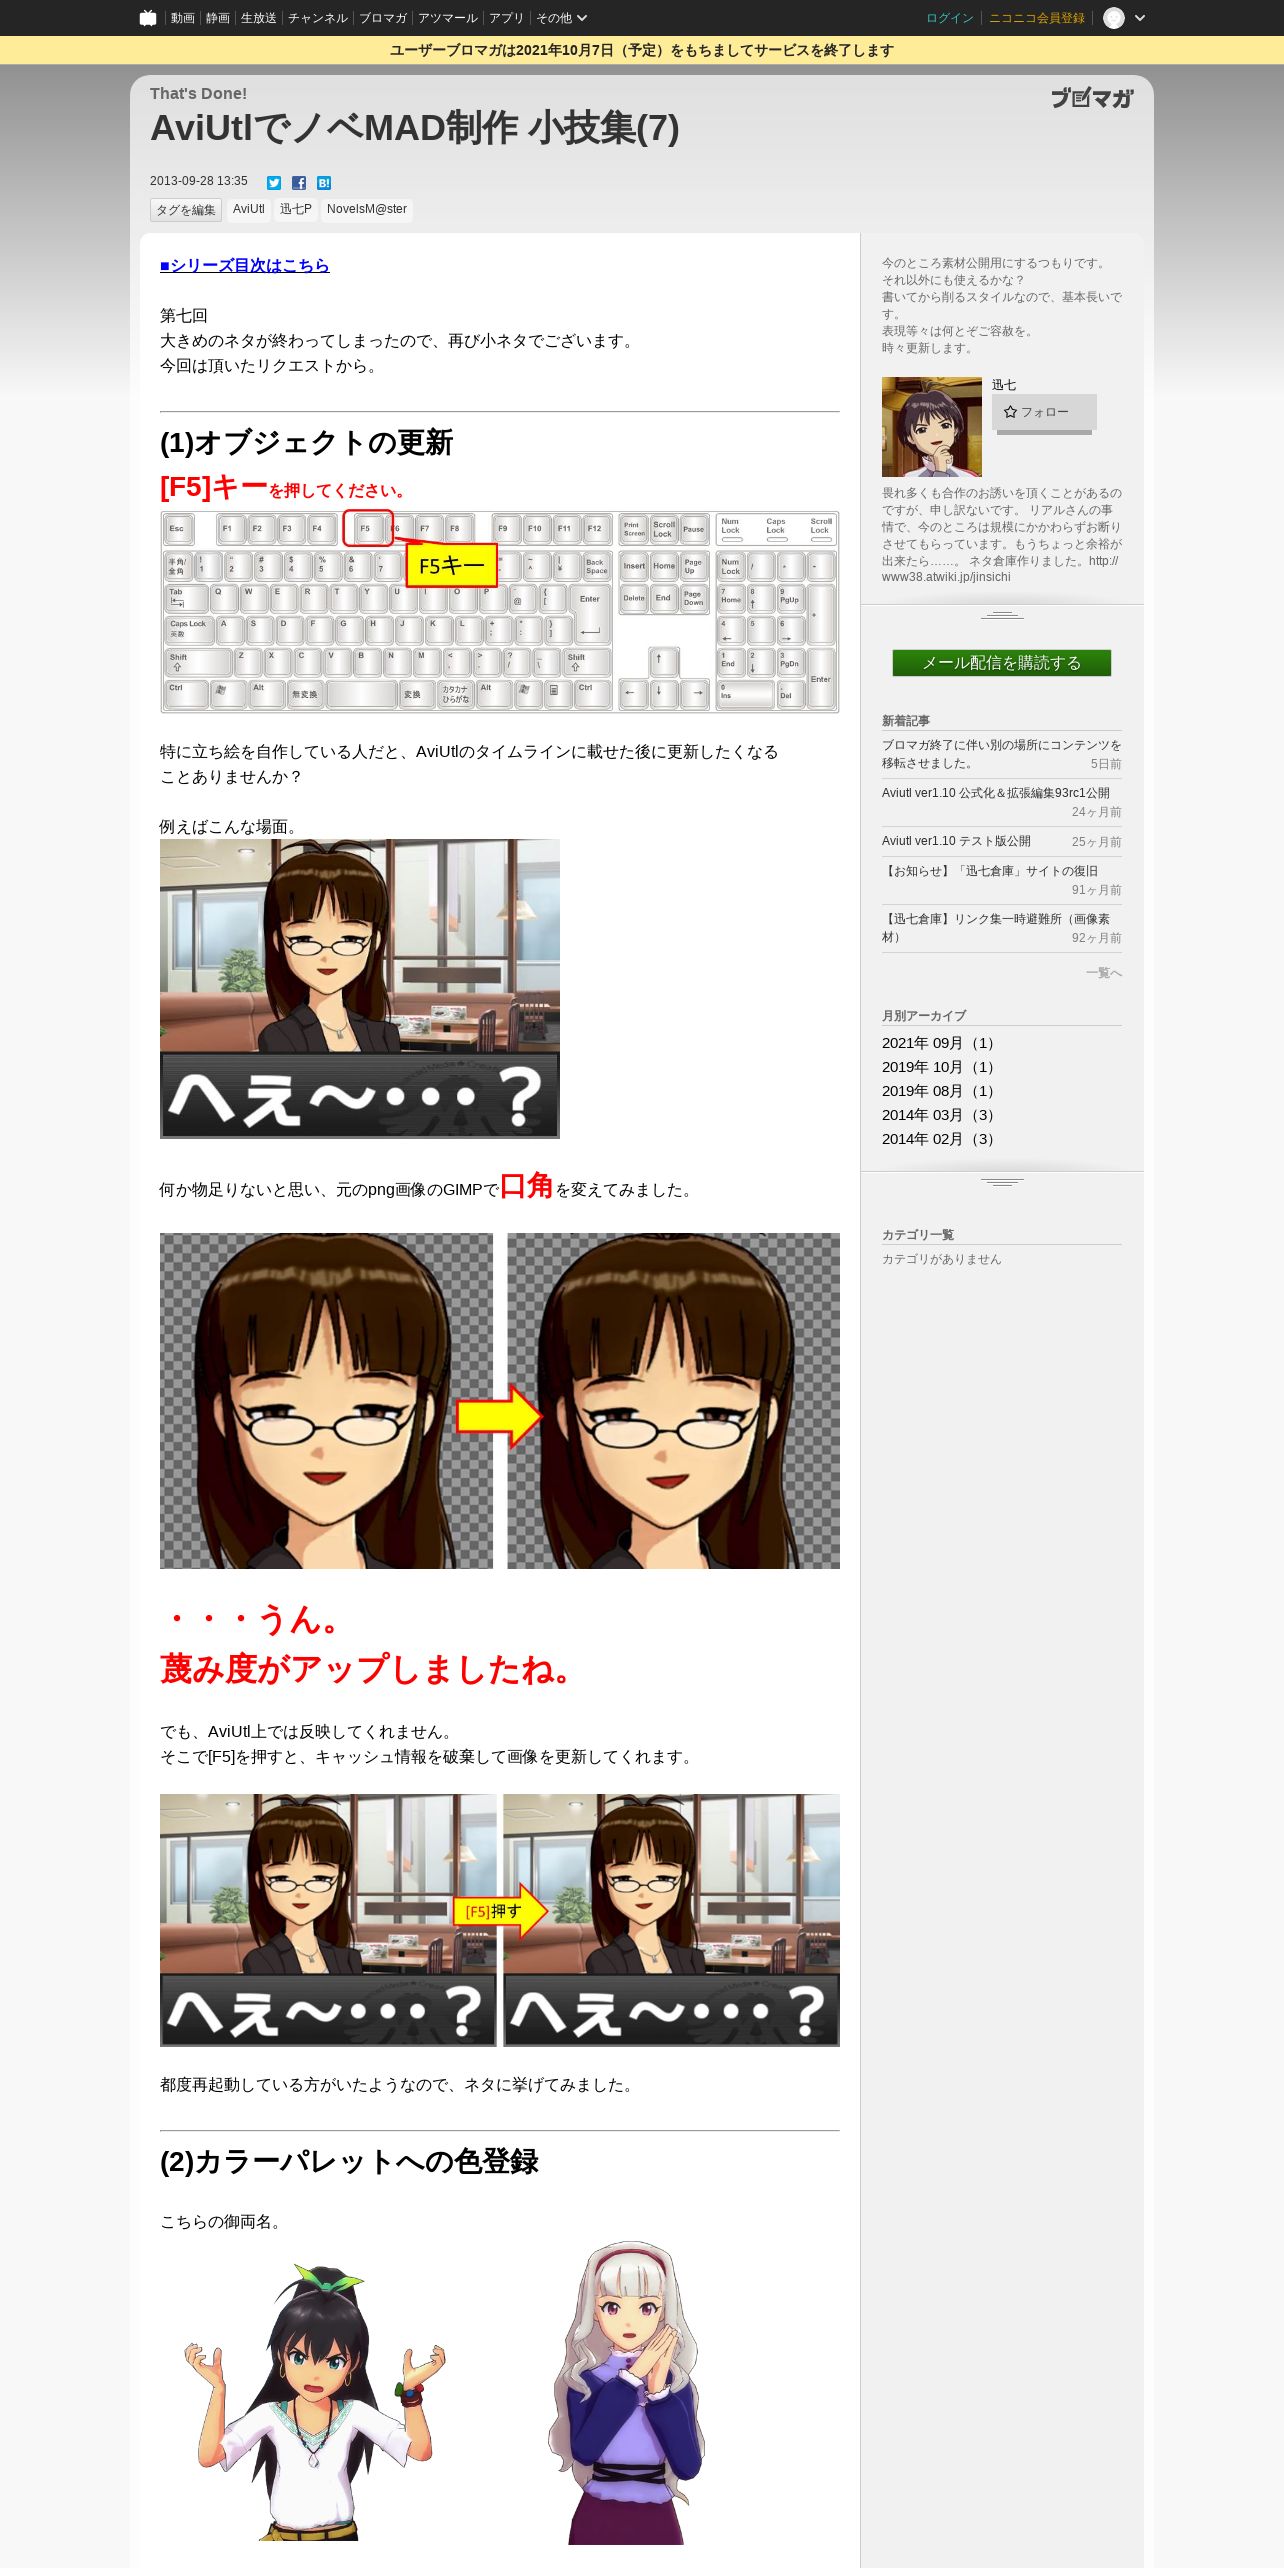The width and height of the screenshot is (1284, 2568).
Task: Open 生放送 in the top menu
Action: pyautogui.click(x=259, y=18)
